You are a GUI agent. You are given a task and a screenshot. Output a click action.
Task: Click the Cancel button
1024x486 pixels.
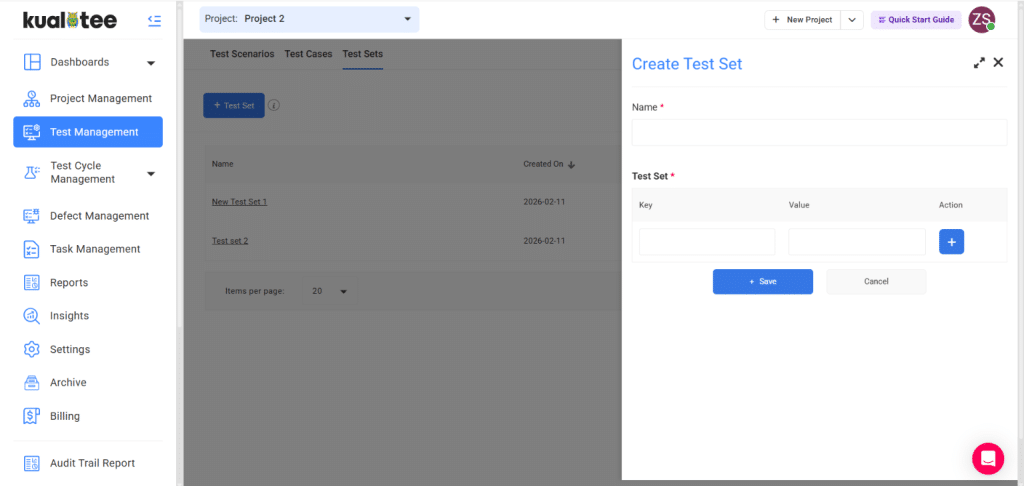click(x=876, y=282)
